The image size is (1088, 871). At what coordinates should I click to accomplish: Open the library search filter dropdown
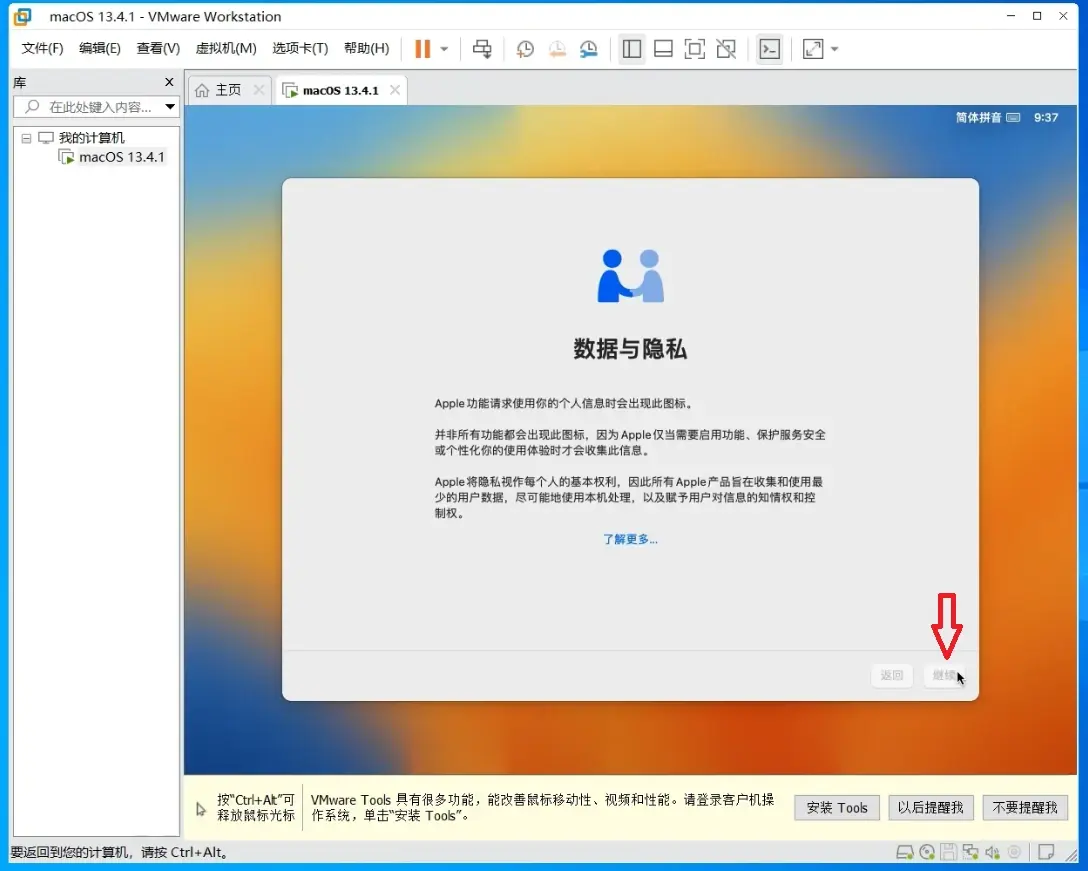pyautogui.click(x=170, y=107)
